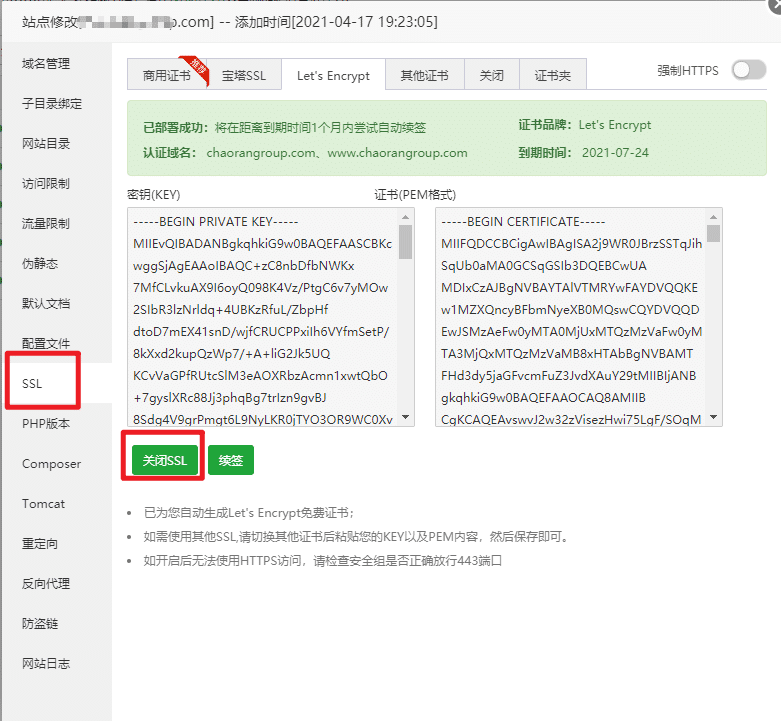Click down arrow of certificate textarea scrollbar
This screenshot has height=721, width=781.
pyautogui.click(x=713, y=417)
